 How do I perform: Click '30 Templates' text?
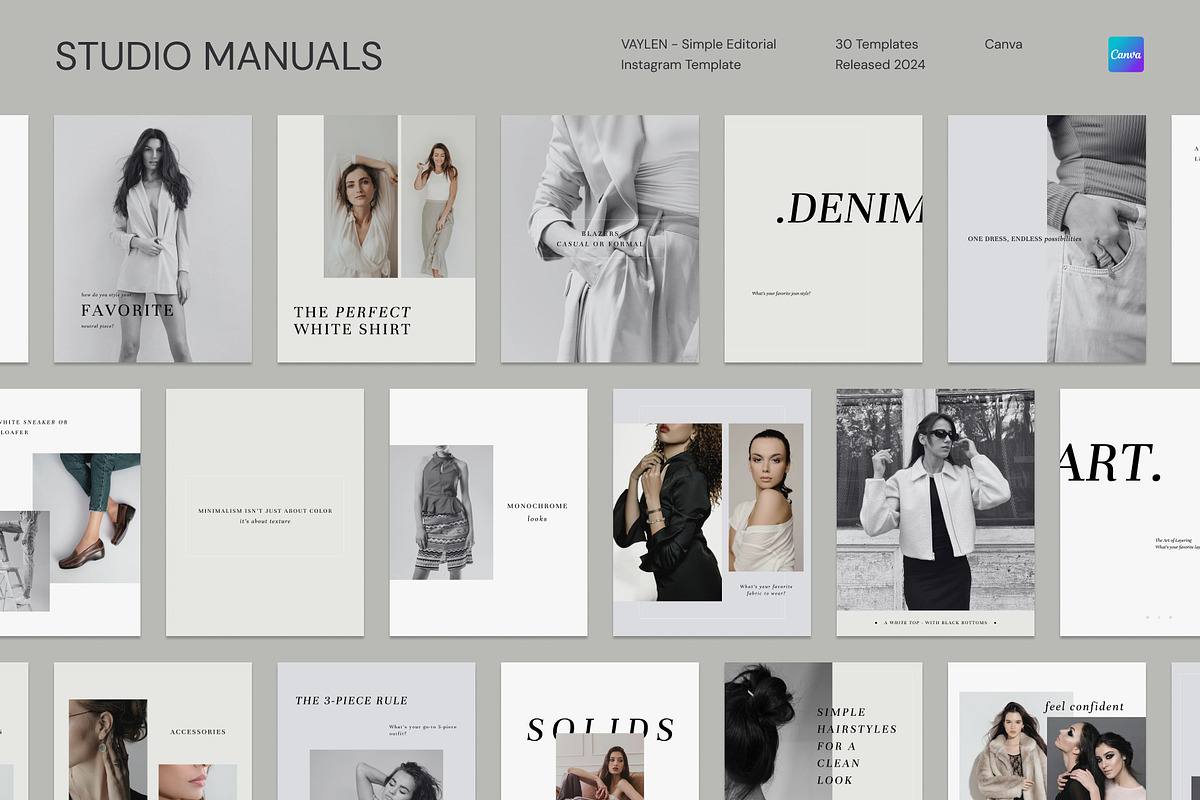pos(877,44)
